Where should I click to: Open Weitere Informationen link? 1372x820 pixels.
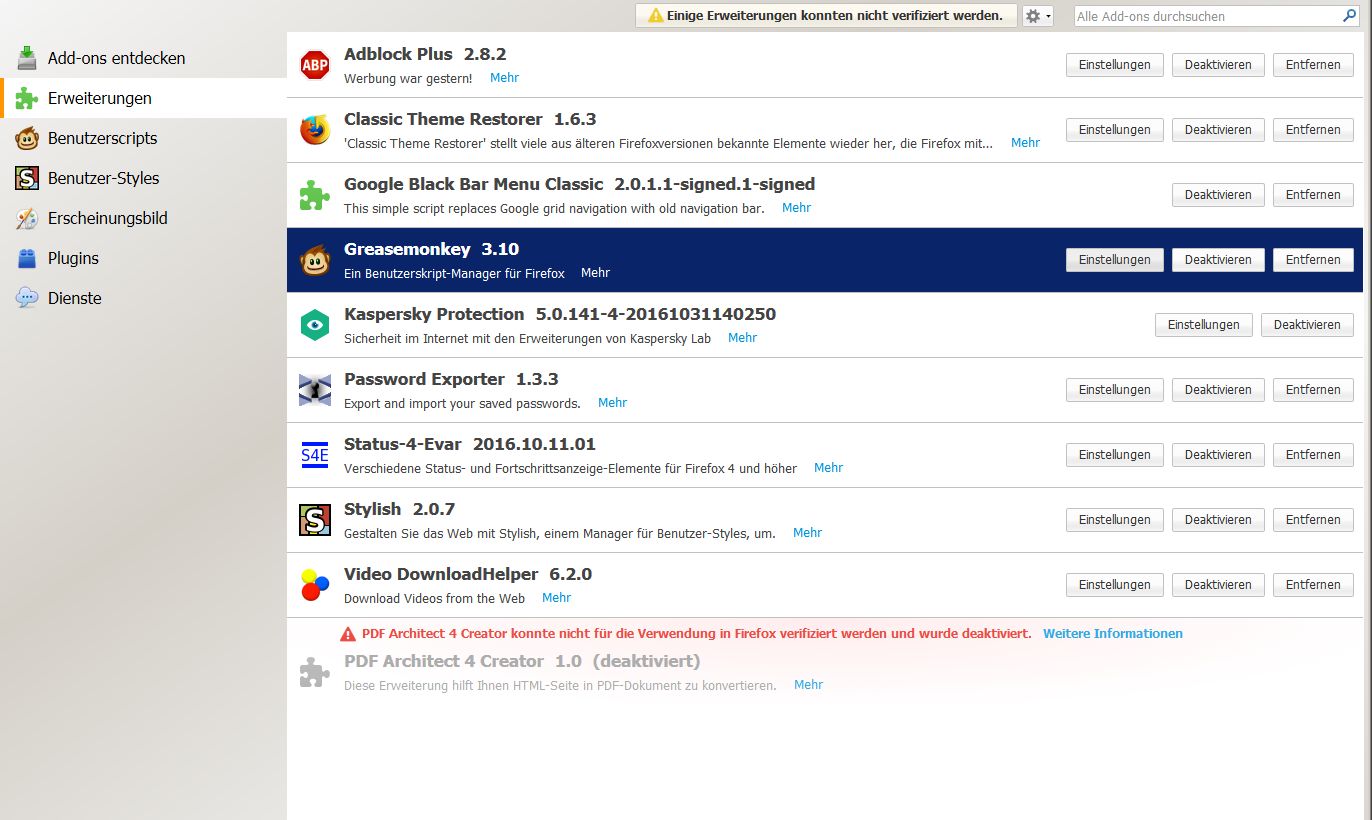[x=1113, y=634]
